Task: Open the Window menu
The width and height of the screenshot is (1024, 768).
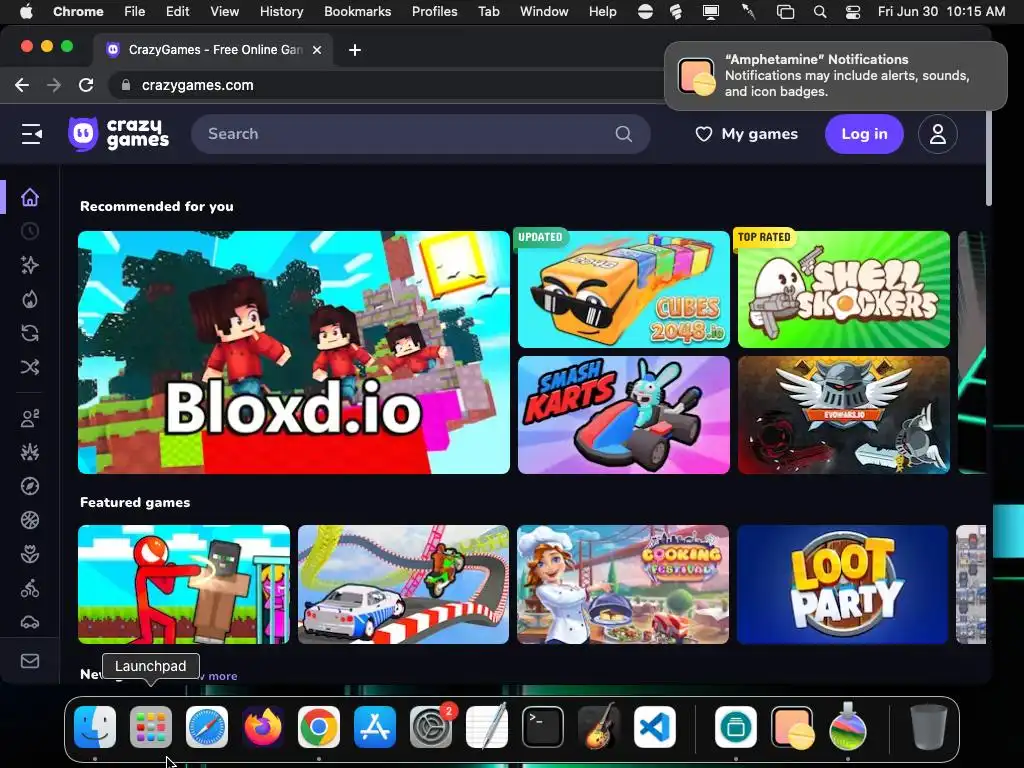Action: pyautogui.click(x=543, y=11)
